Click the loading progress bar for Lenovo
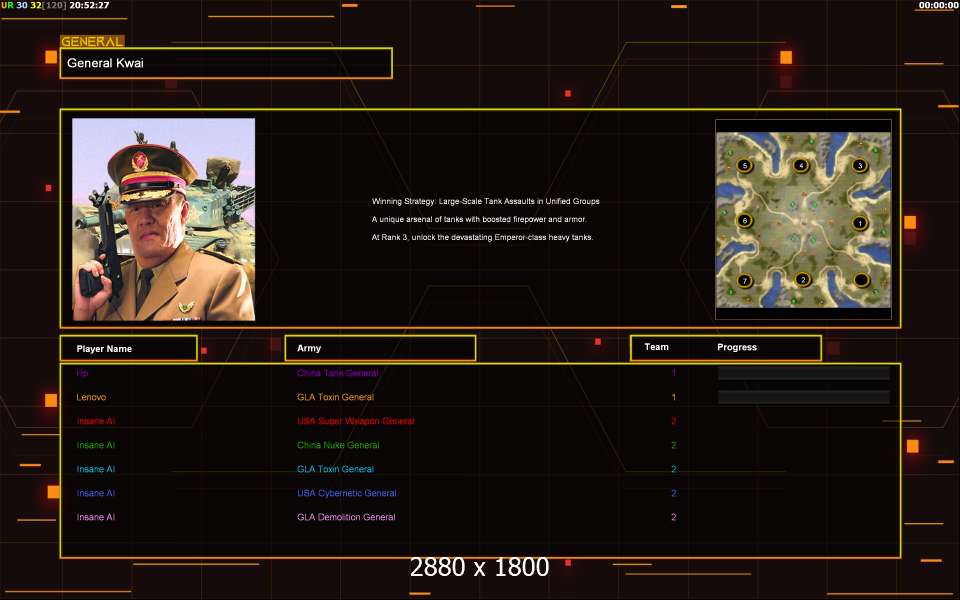Image resolution: width=960 pixels, height=600 pixels. click(803, 397)
